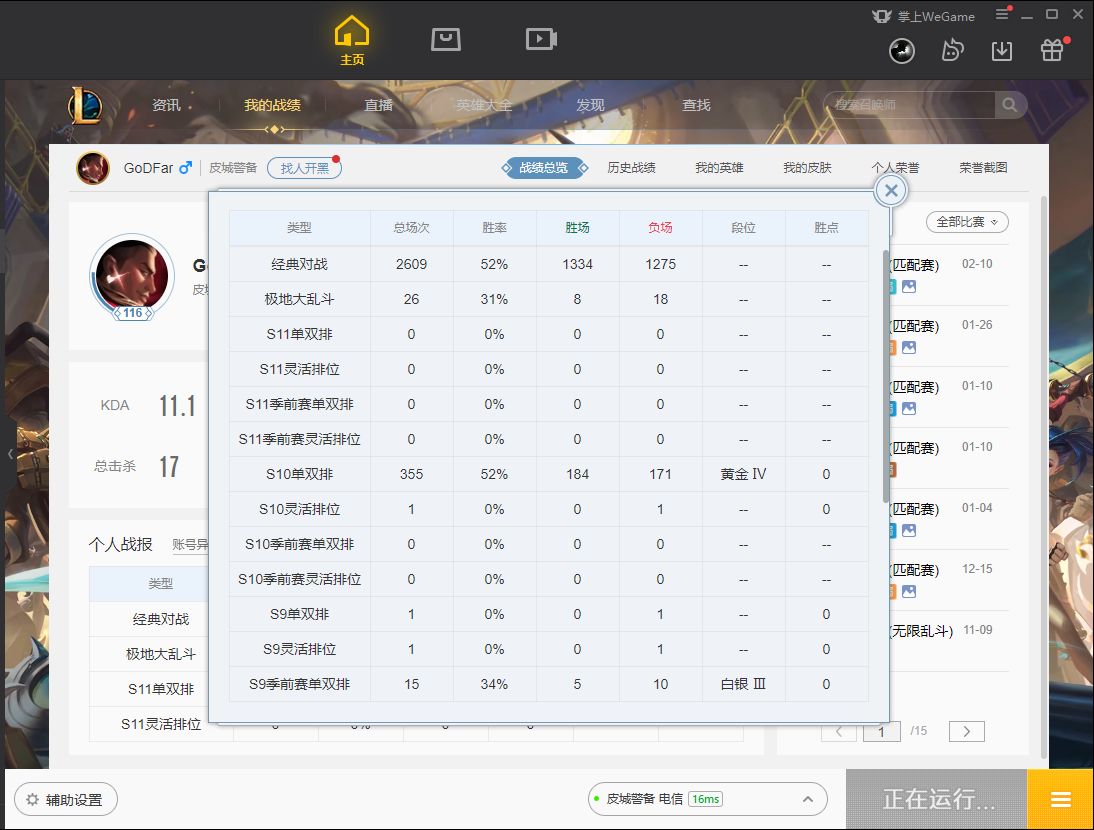The width and height of the screenshot is (1094, 830).
Task: Switch to 资讯 navigation tab
Action: point(166,105)
